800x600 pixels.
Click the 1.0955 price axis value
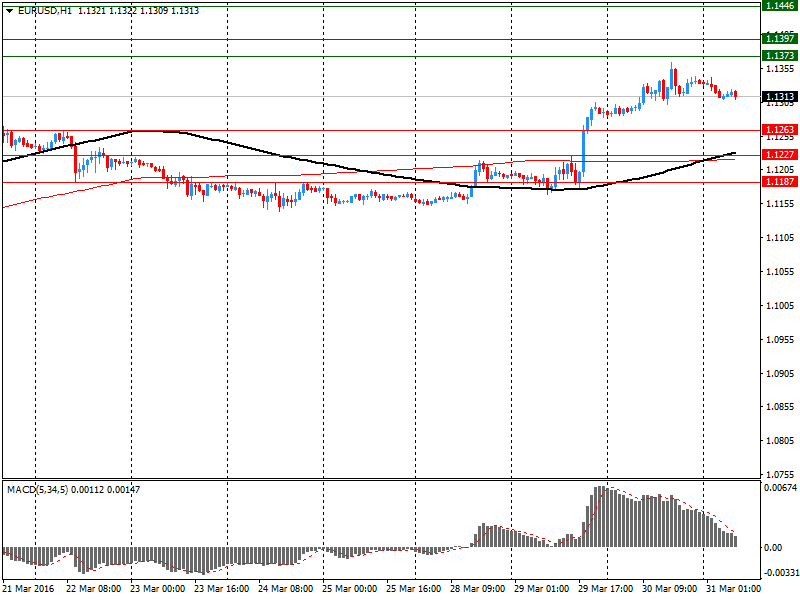click(780, 339)
